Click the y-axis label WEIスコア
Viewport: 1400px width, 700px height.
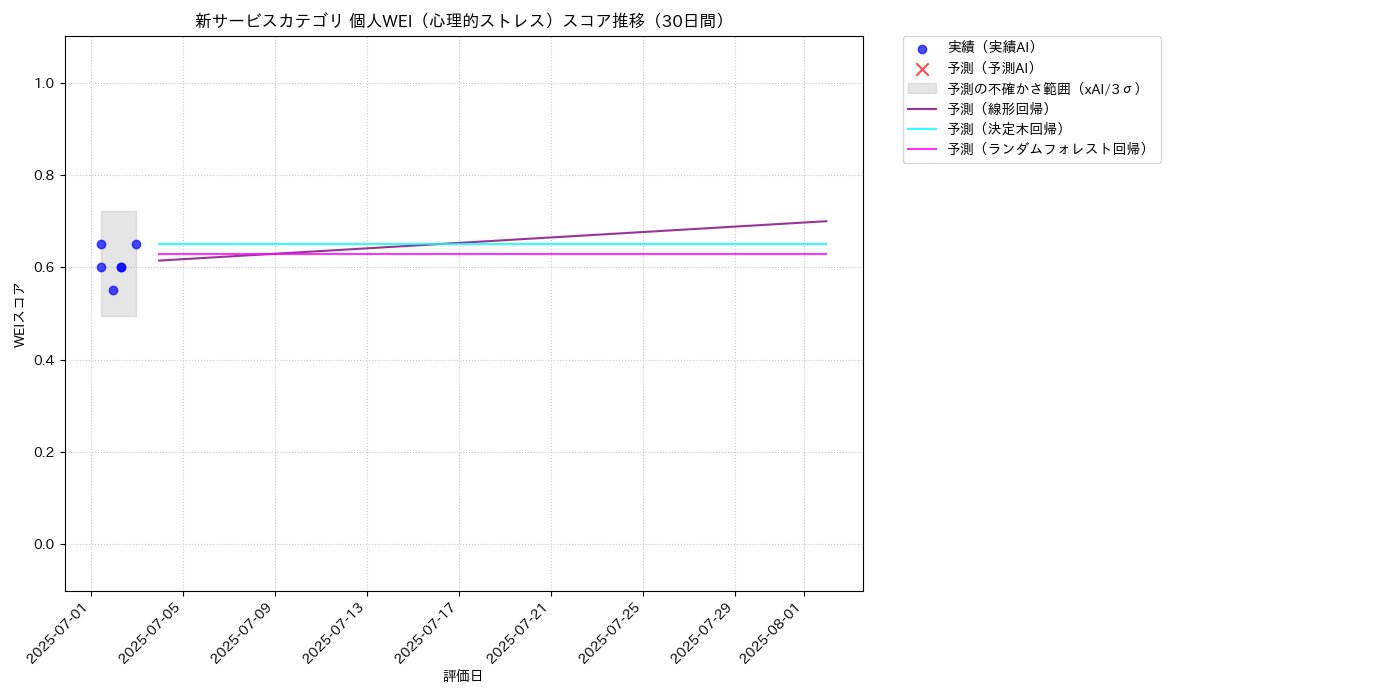click(19, 315)
